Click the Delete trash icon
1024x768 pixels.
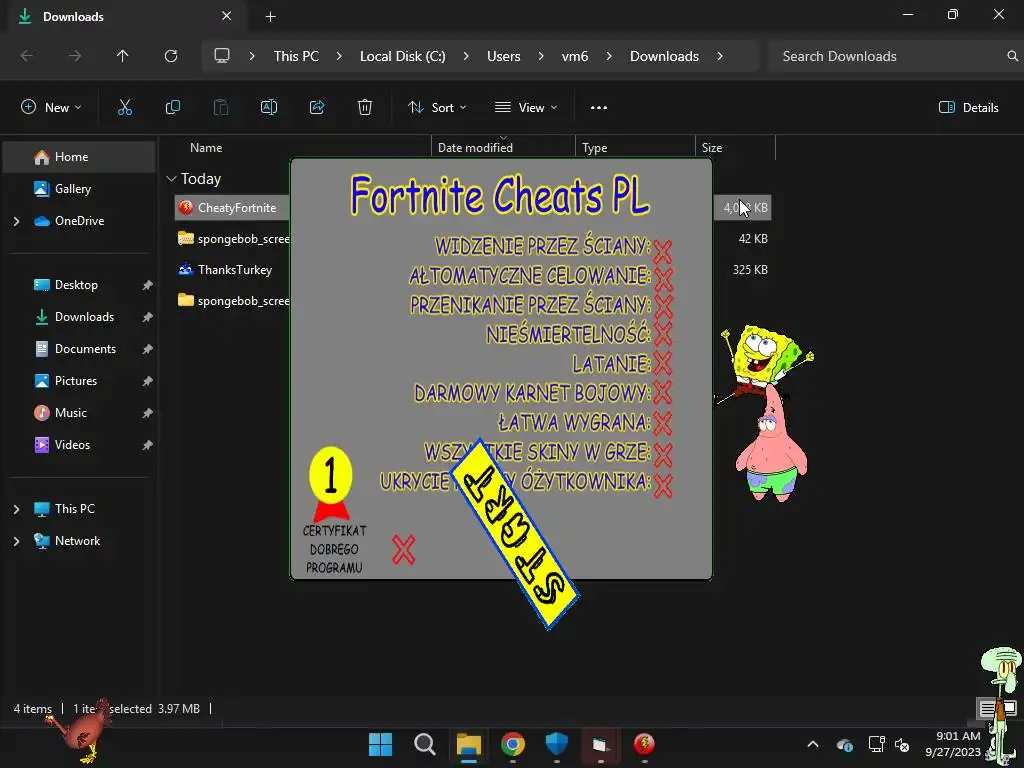(365, 108)
